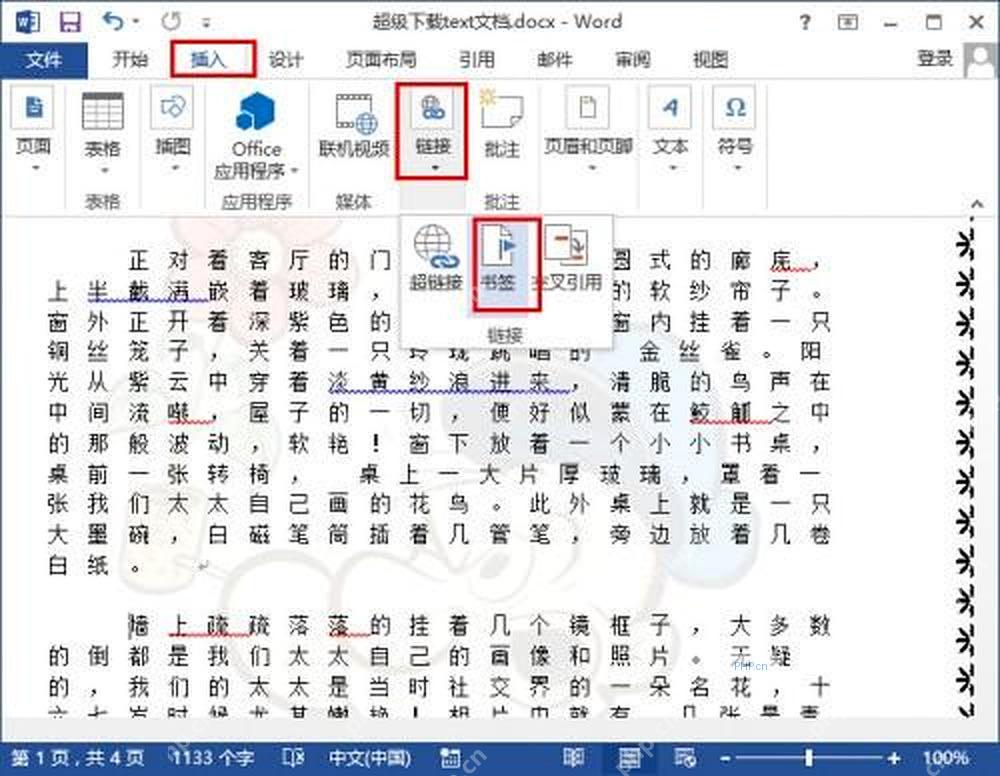
Task: Maximize the Word window
Action: 934,22
